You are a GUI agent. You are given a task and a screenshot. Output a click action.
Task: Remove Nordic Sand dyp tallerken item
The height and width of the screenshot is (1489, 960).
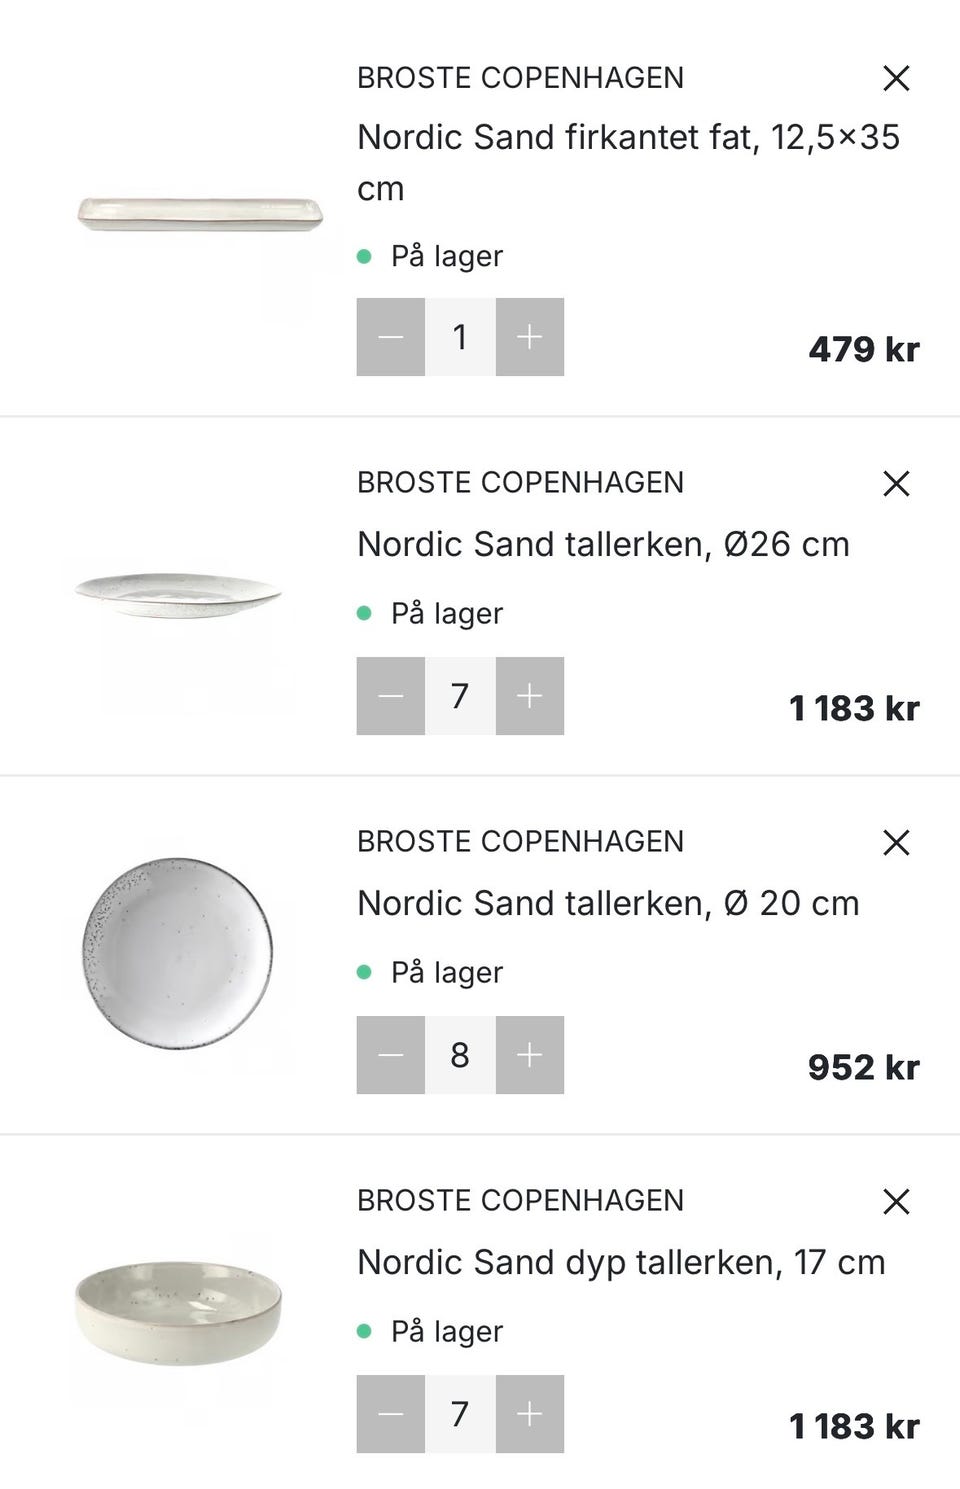tap(896, 1201)
